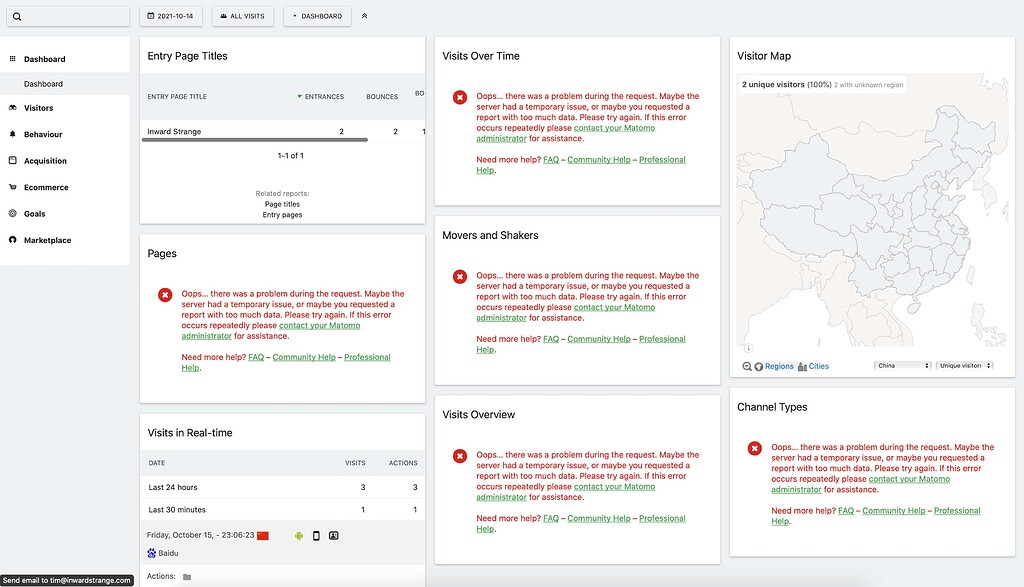This screenshot has height=587, width=1024.
Task: Click the Ecommerce cart icon in the sidebar
Action: pyautogui.click(x=11, y=187)
